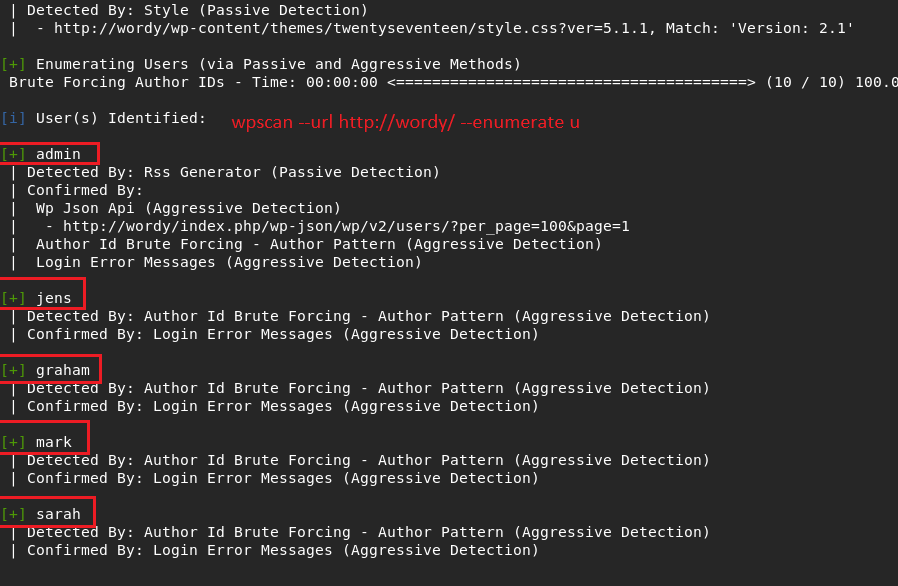Click the Brute Forcing Author IDs progress bar
The image size is (898, 586).
pyautogui.click(x=571, y=82)
